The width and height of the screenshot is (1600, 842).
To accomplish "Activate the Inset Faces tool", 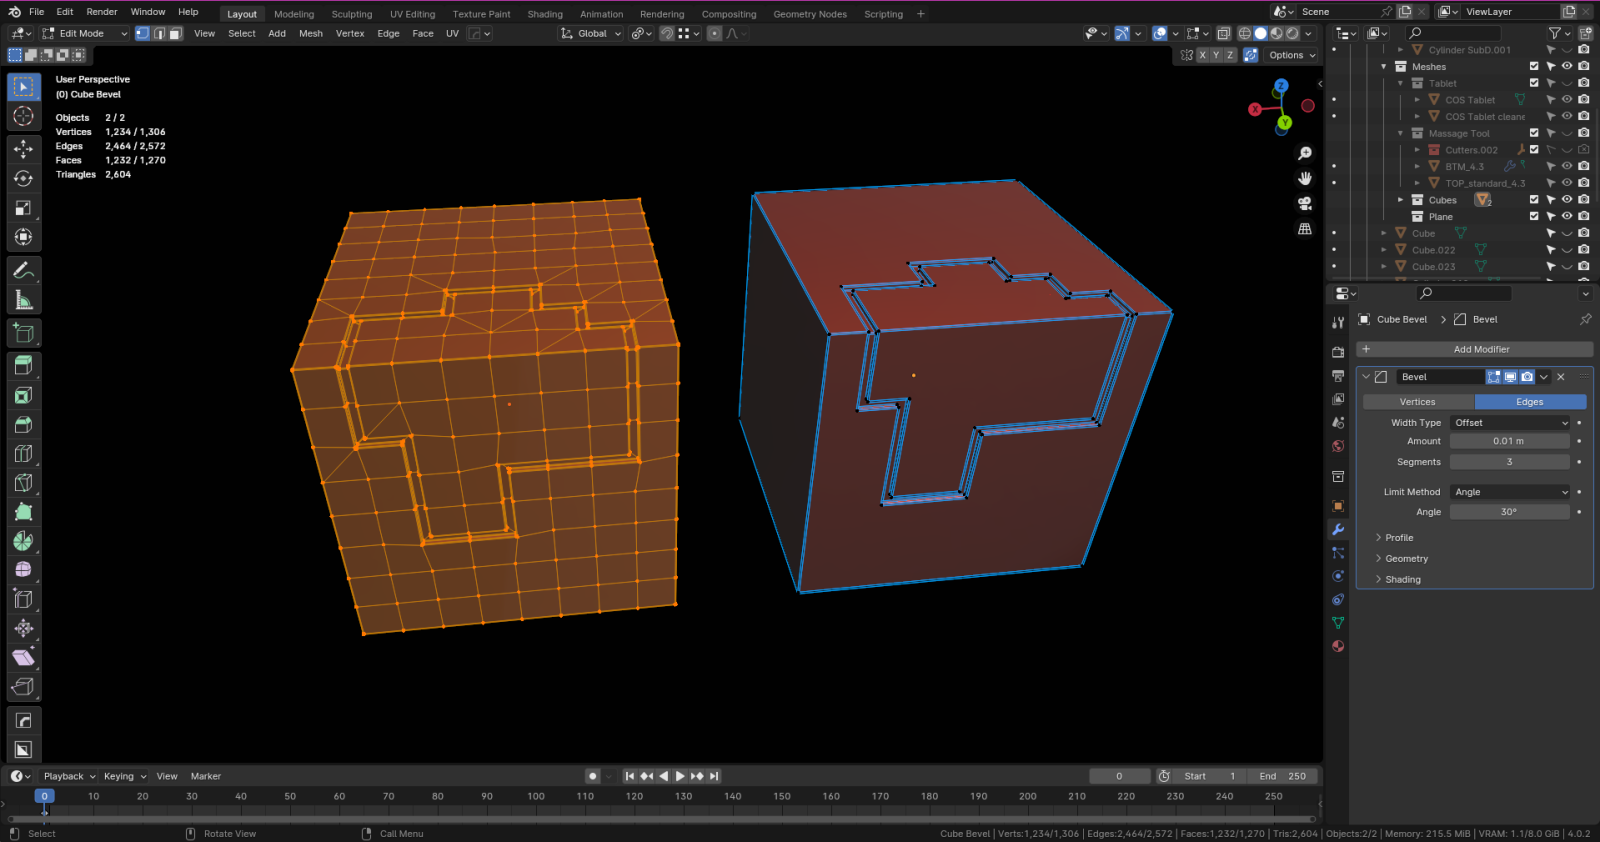I will point(24,395).
